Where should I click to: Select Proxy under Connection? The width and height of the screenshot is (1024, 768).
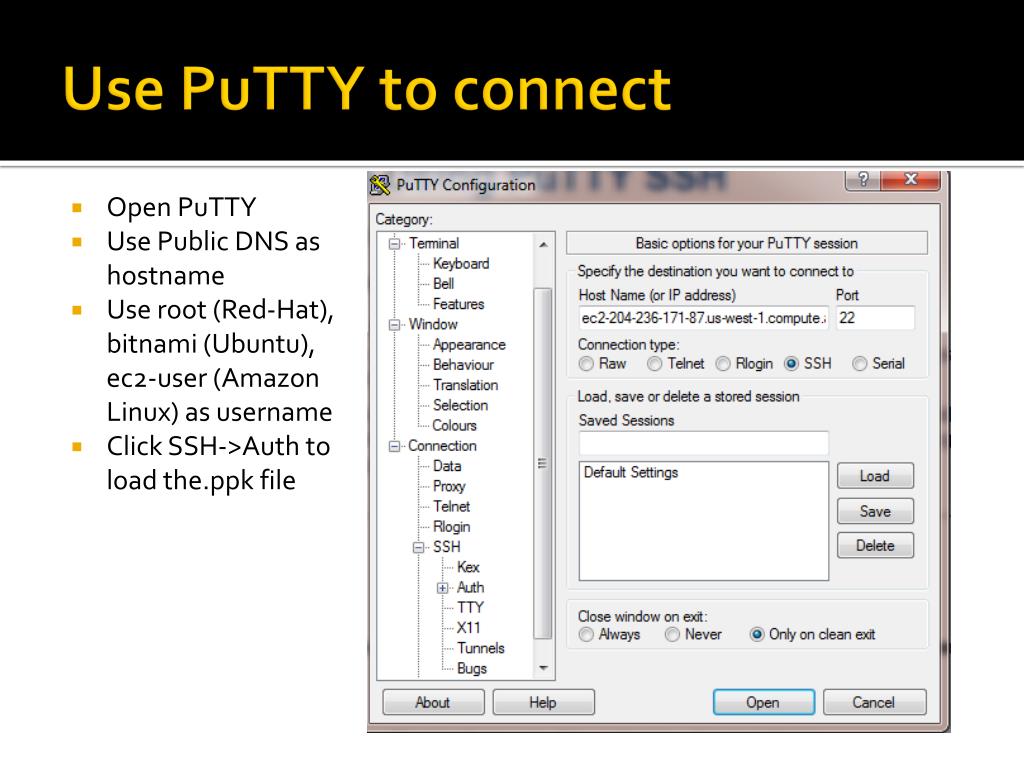pyautogui.click(x=449, y=487)
